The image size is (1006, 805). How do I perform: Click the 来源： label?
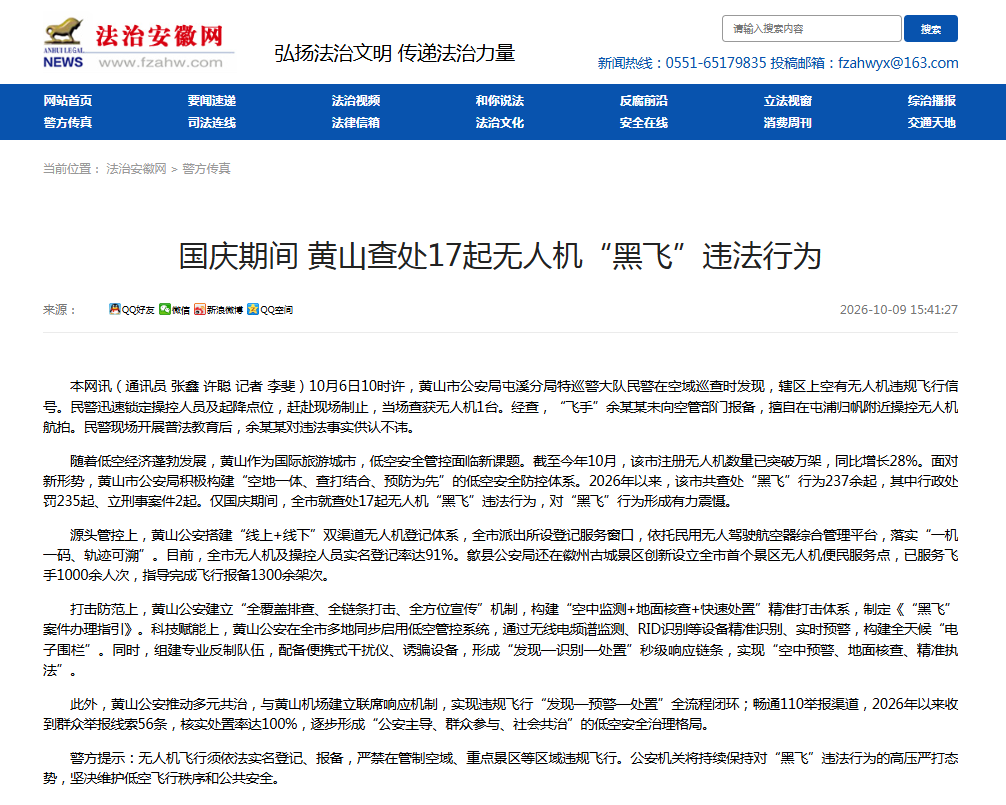pos(60,310)
